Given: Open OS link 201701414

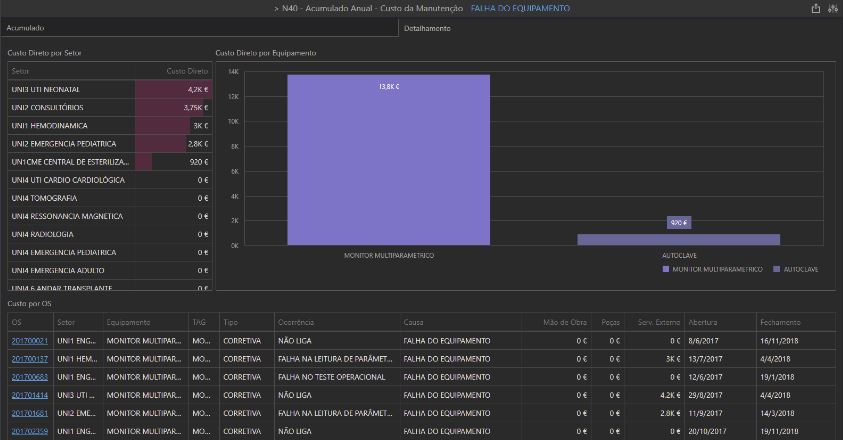Looking at the screenshot, I should (29, 395).
